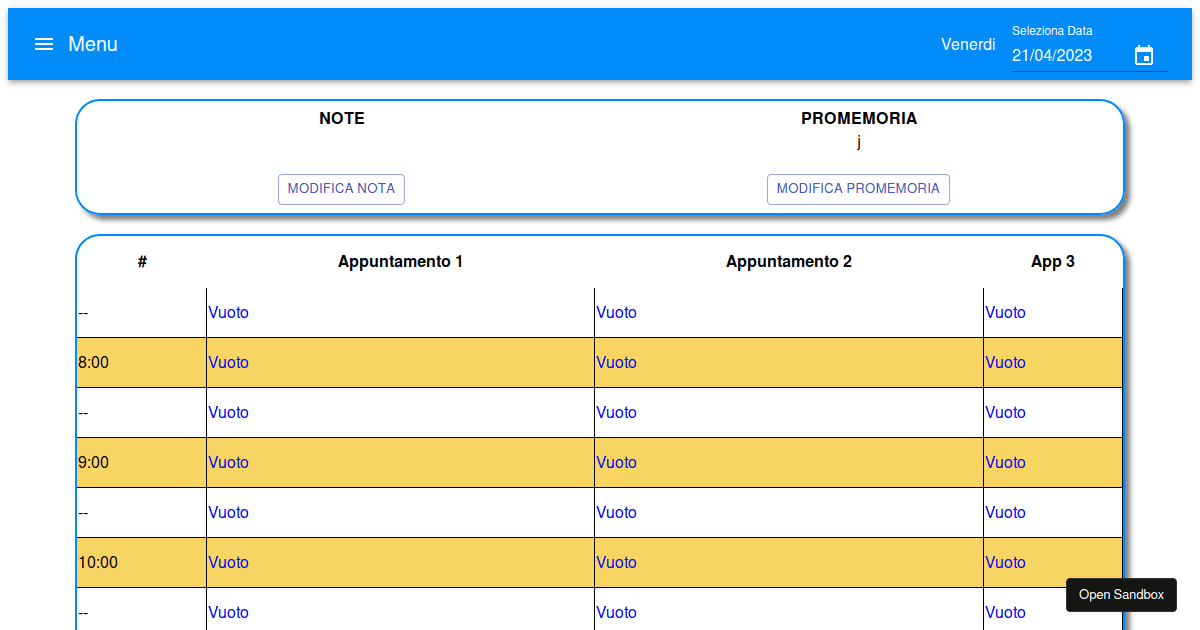This screenshot has height=630, width=1200.
Task: Click the Appuntamento 1 column header
Action: (400, 262)
